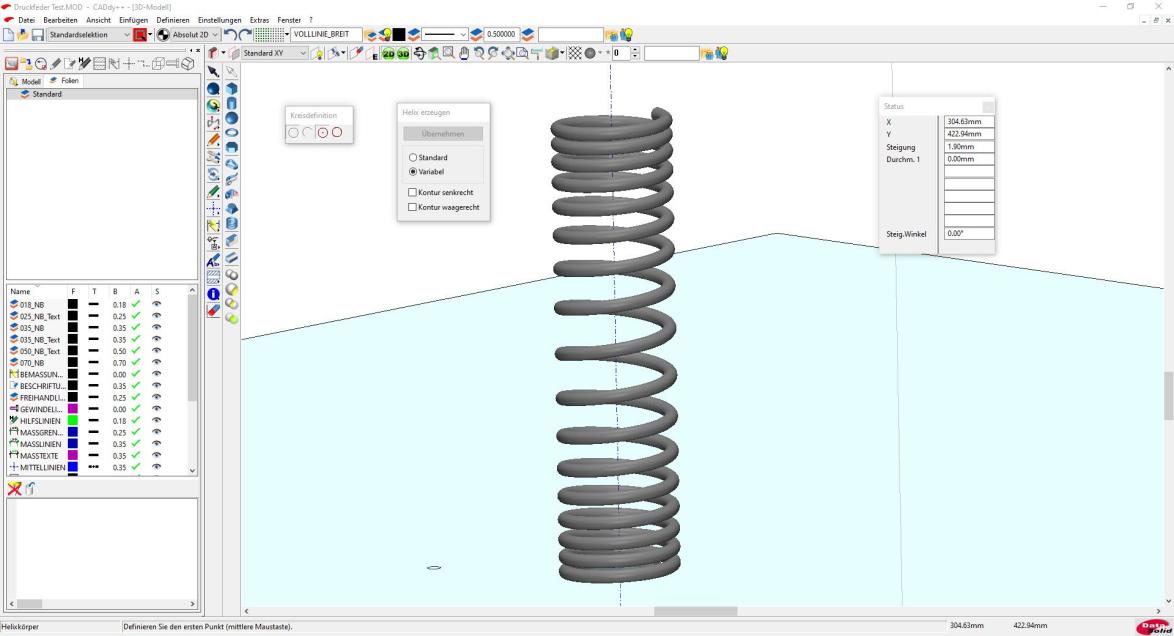This screenshot has height=636, width=1174.
Task: Click the green HILFSLINIEN color swatch
Action: 73,420
